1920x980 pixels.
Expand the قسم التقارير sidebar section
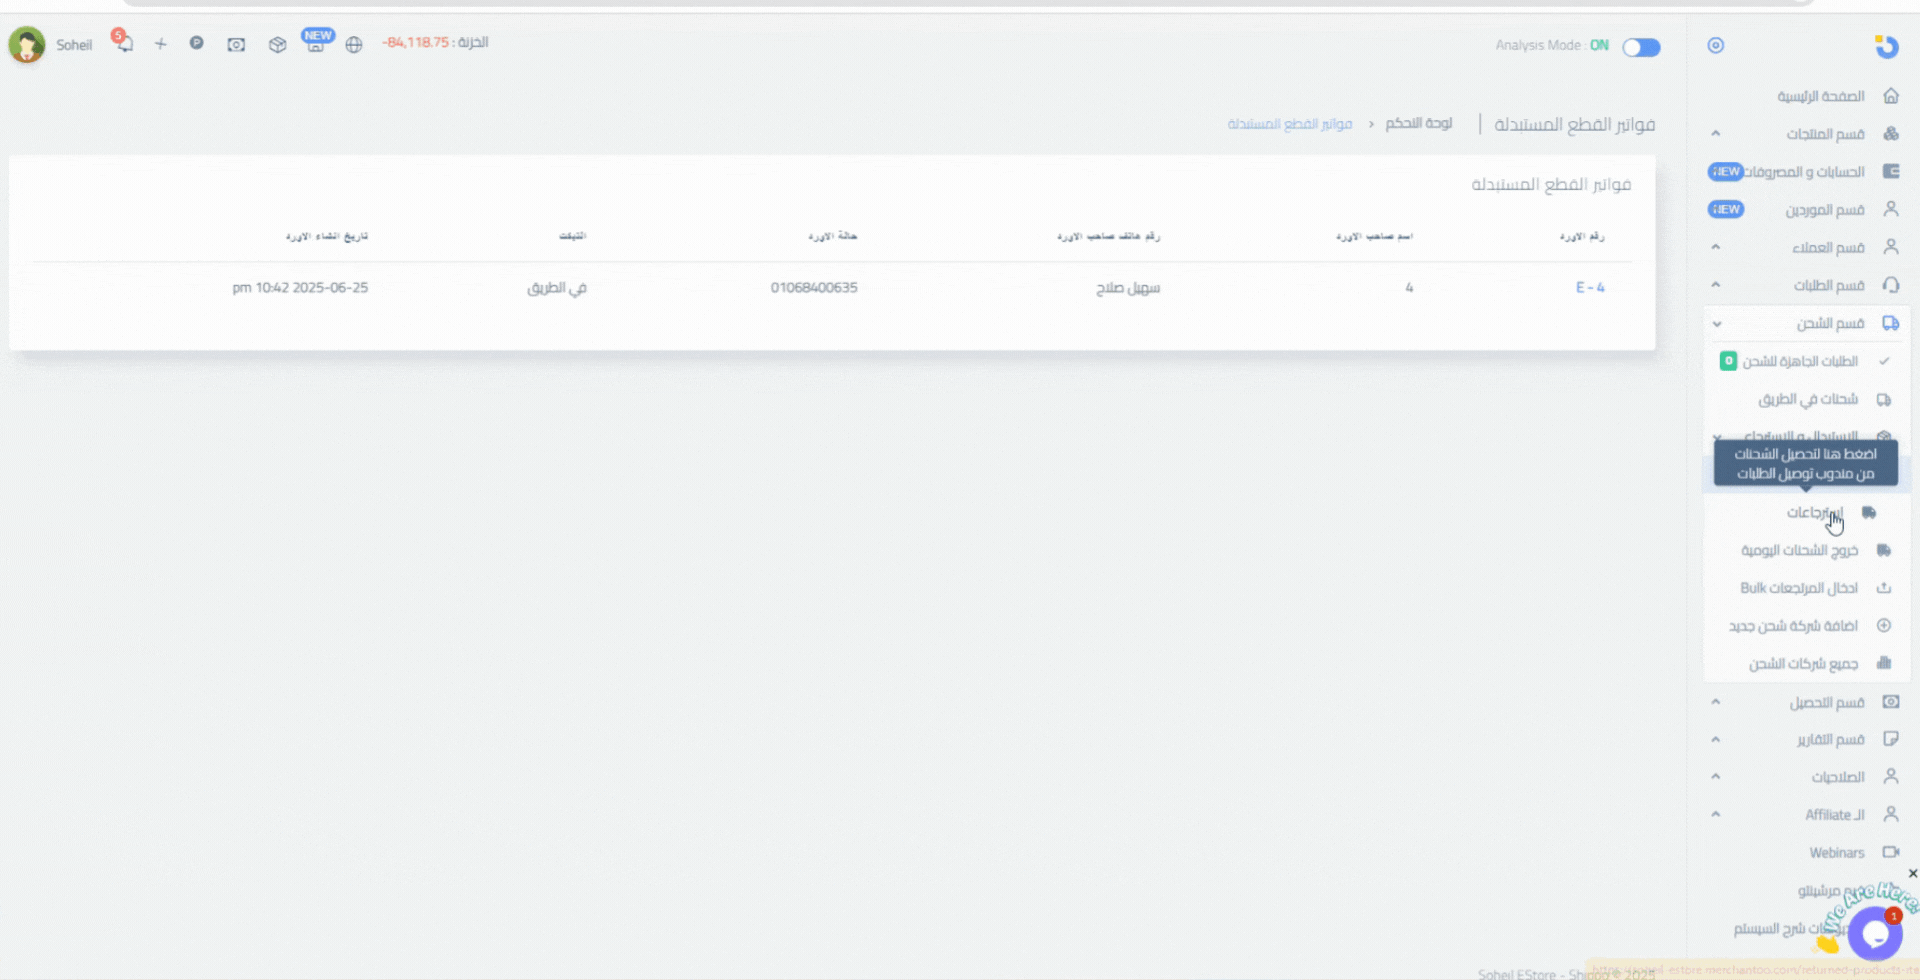tap(1829, 739)
